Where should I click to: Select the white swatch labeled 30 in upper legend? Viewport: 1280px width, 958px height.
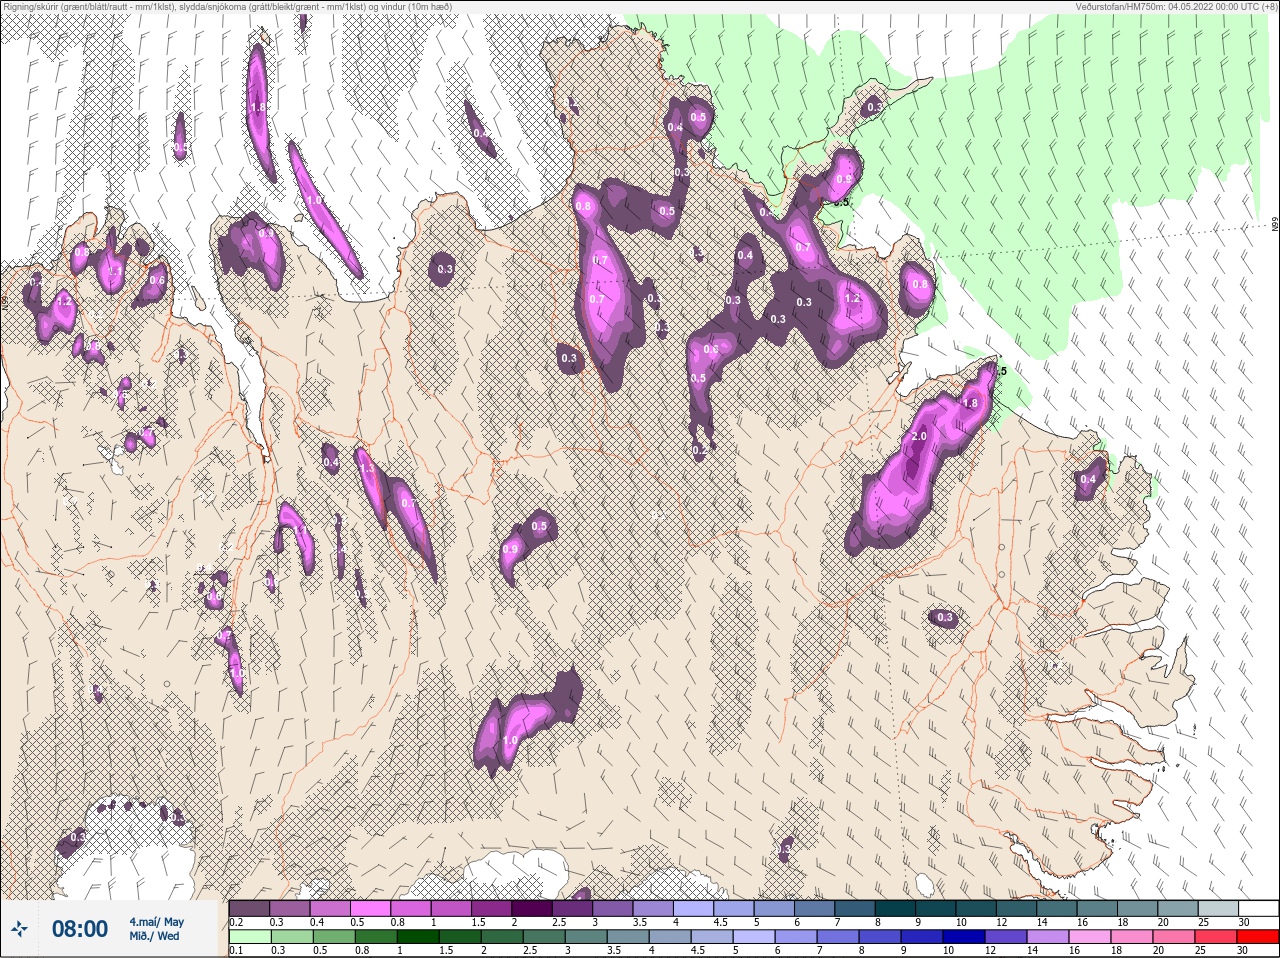pyautogui.click(x=1258, y=908)
